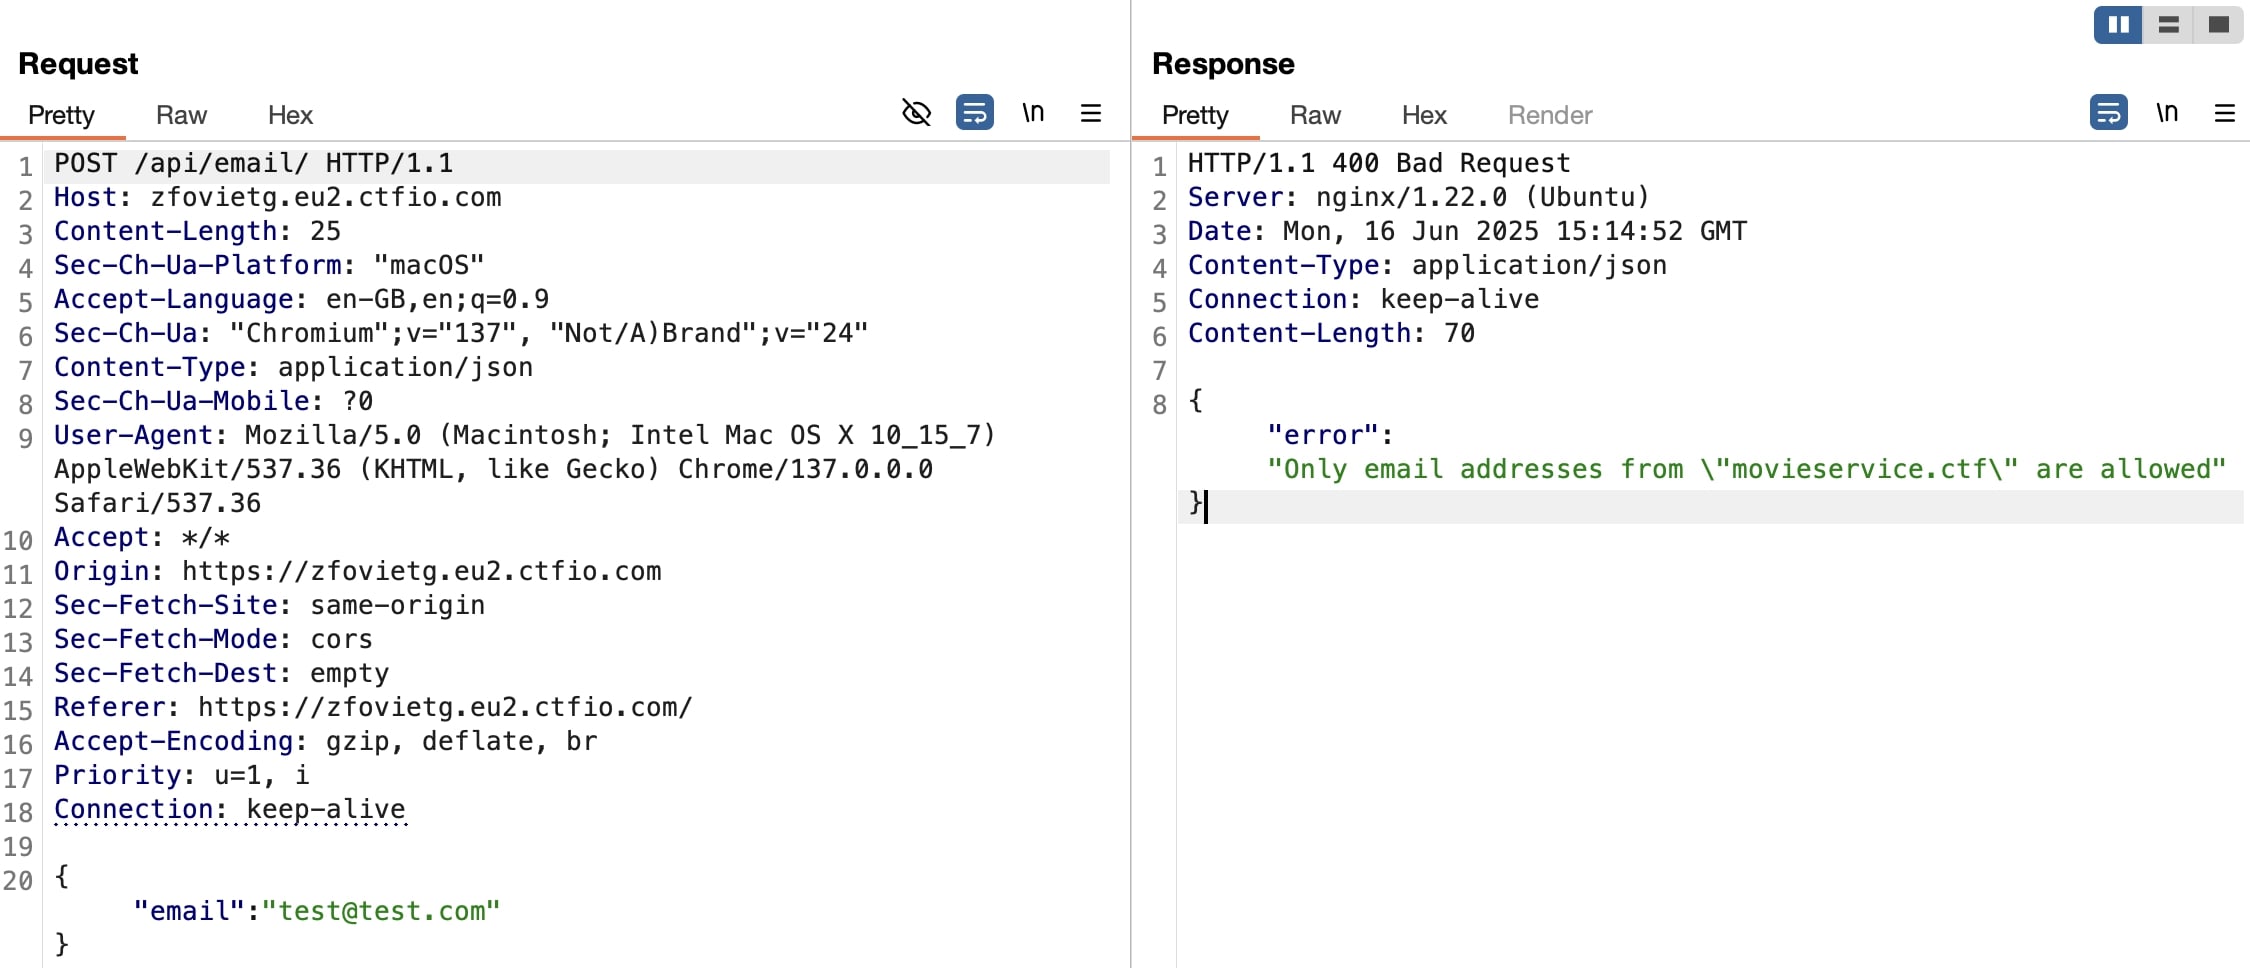The width and height of the screenshot is (2250, 968).
Task: Click the AppleWebKit/537.36 user agent continuation line
Action: 493,469
